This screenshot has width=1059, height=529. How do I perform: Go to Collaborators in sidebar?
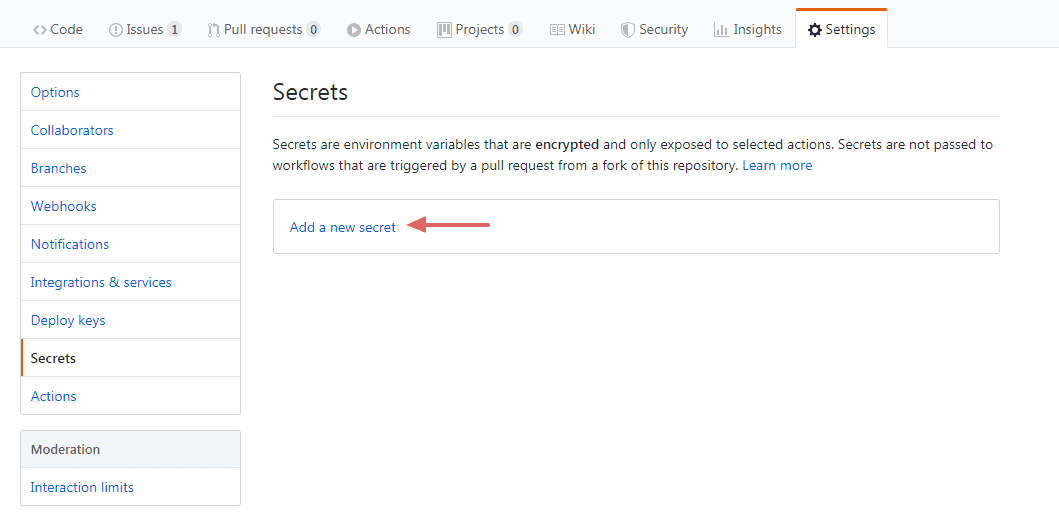coord(72,130)
